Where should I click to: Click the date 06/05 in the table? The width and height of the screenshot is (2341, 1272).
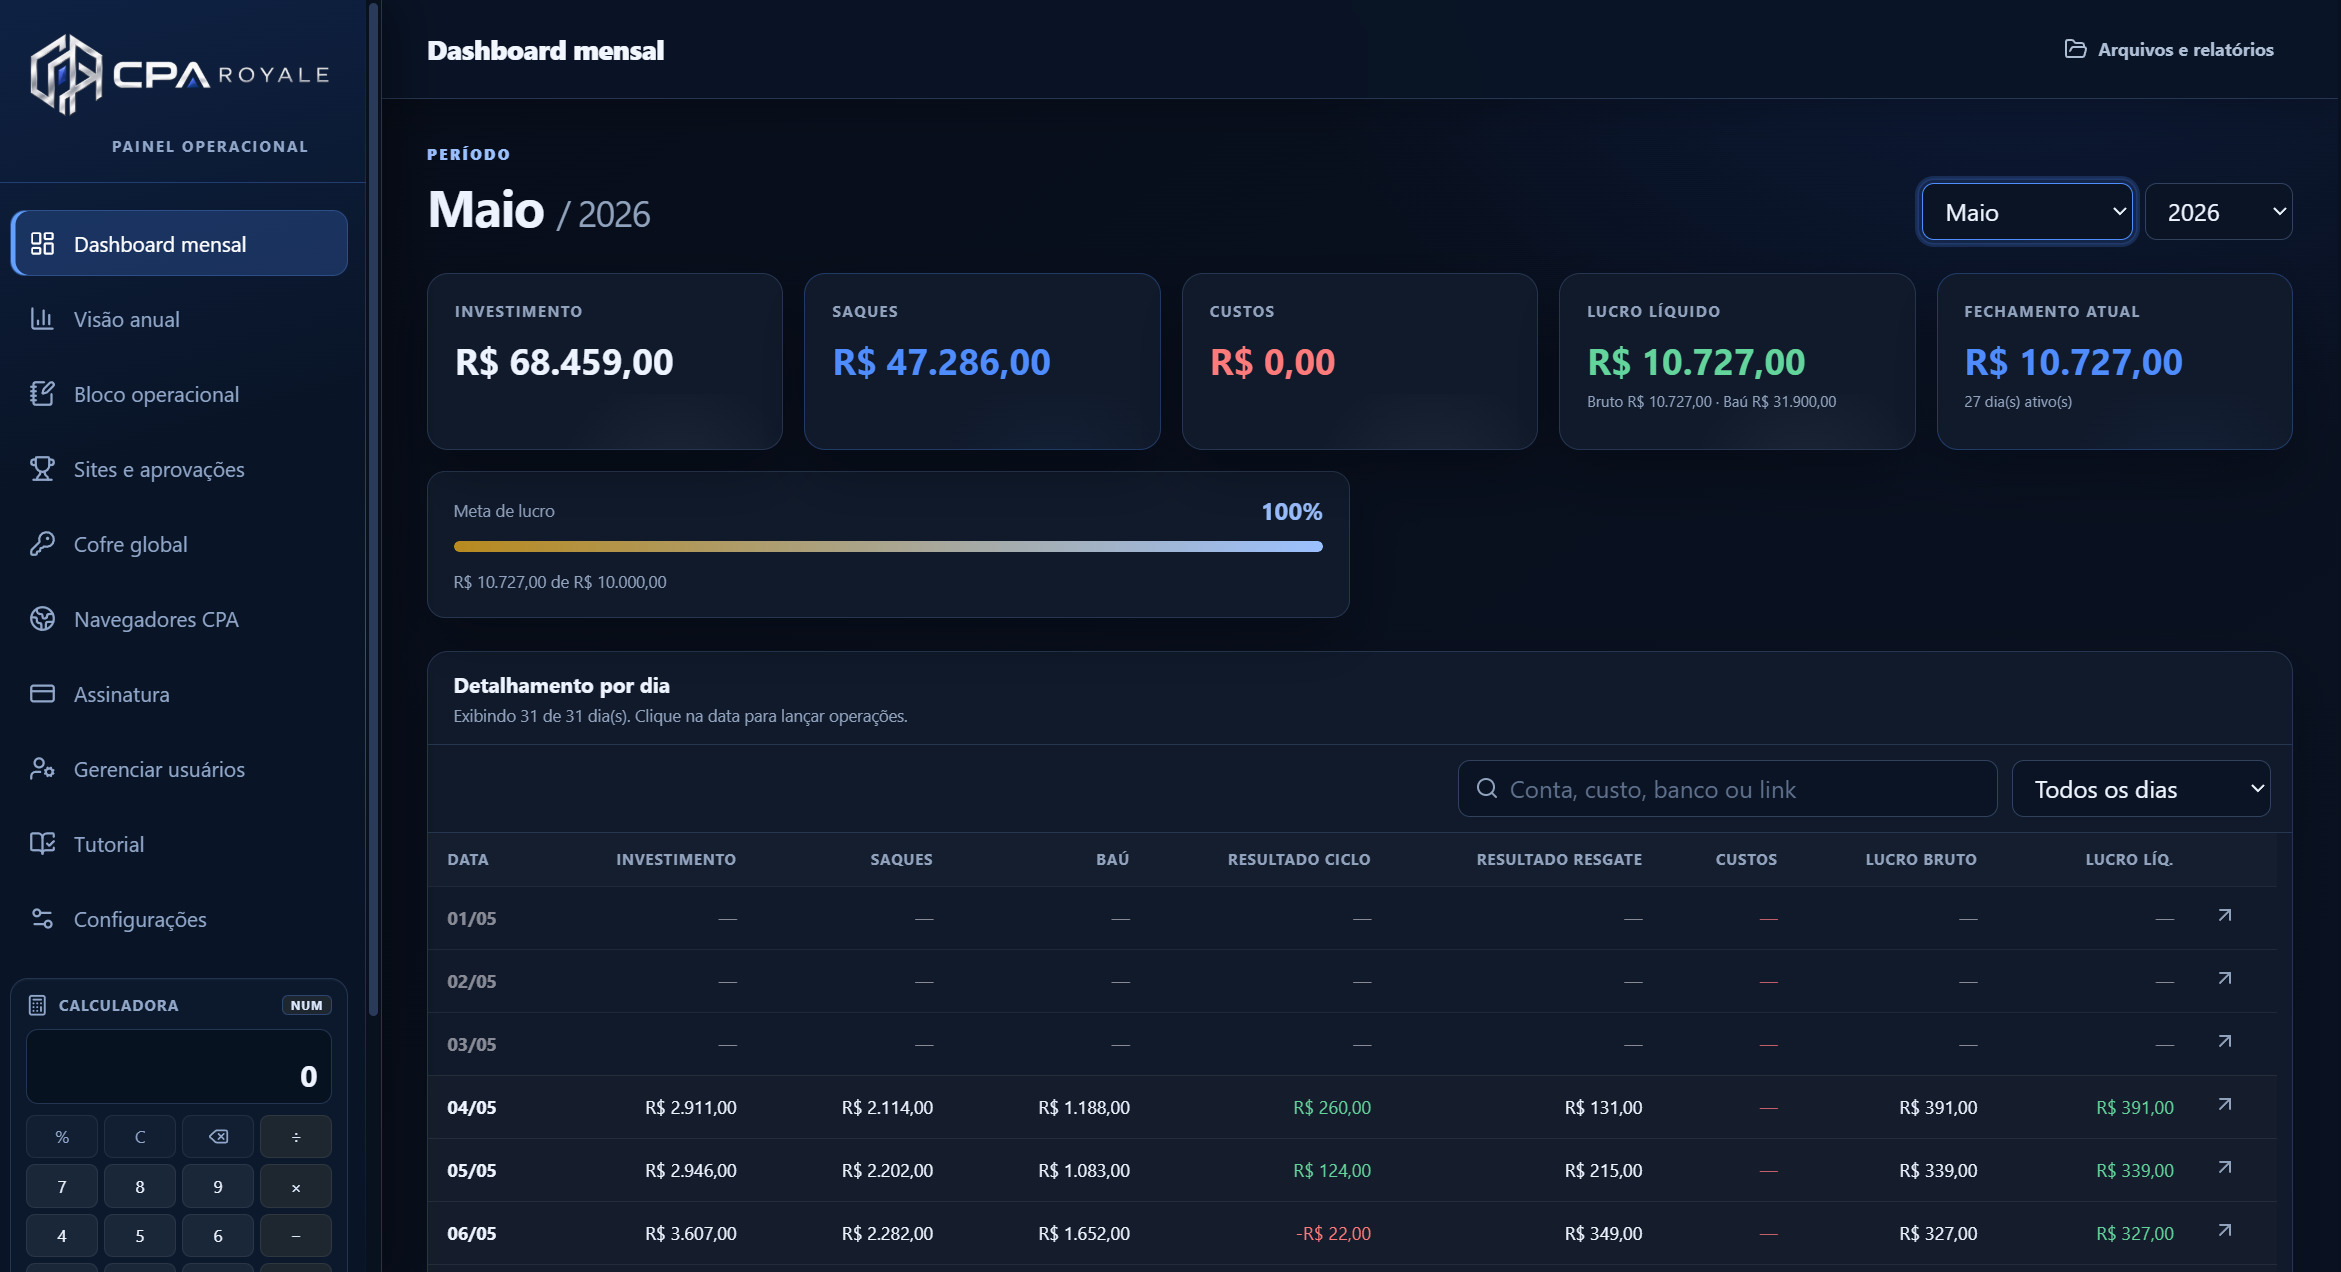pyautogui.click(x=472, y=1233)
